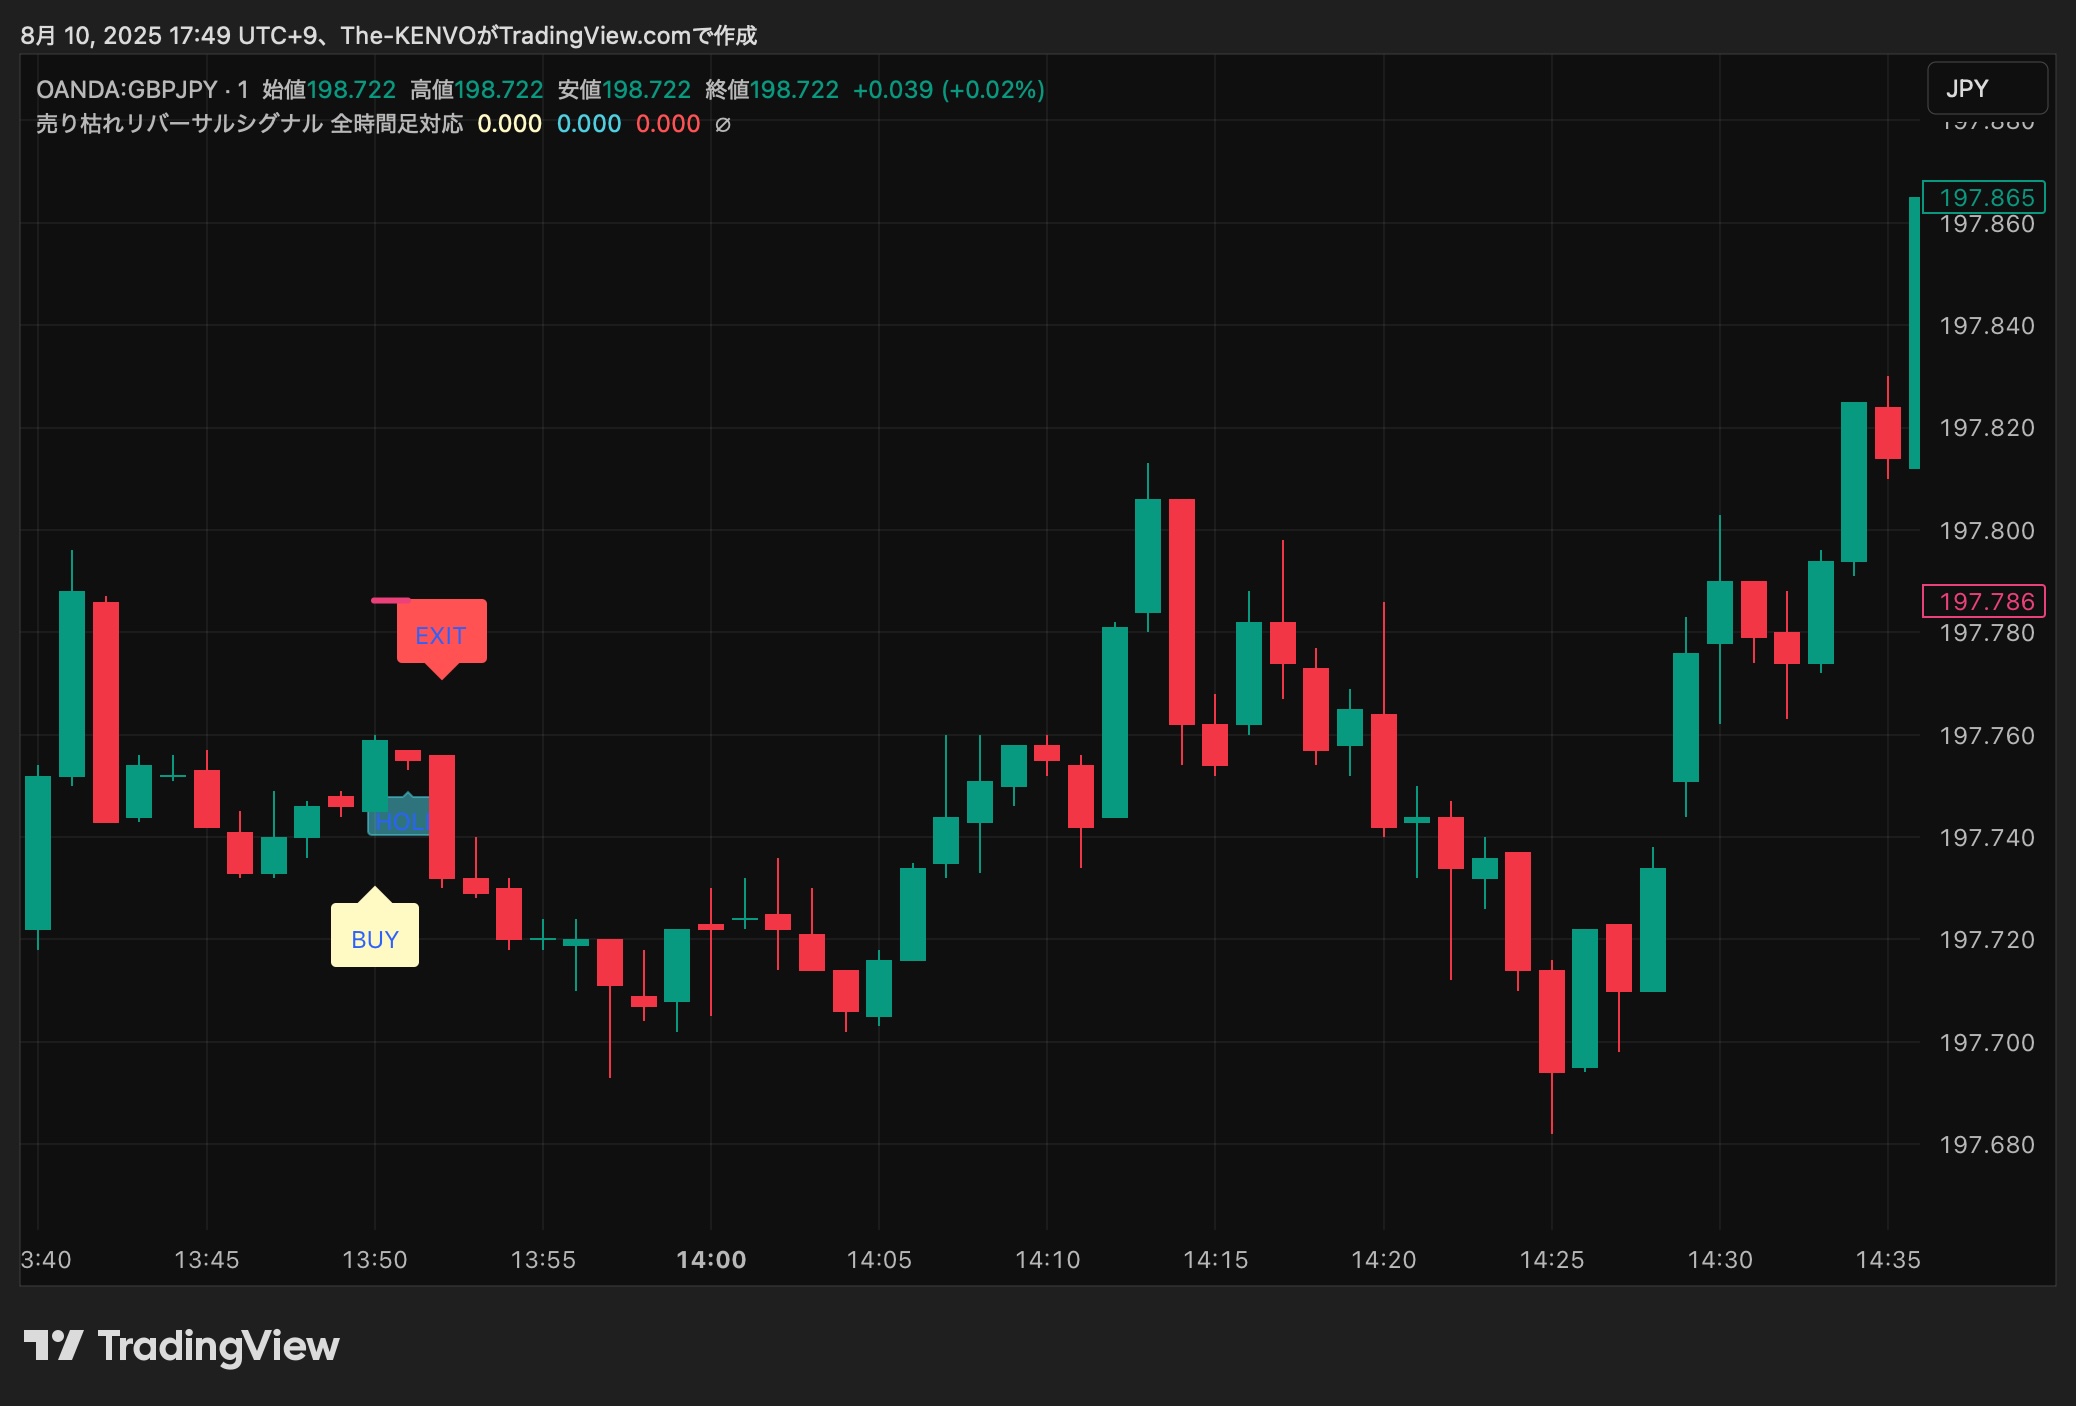Click the yellow 0.000 indicator value
This screenshot has height=1406, width=2076.
pos(509,124)
